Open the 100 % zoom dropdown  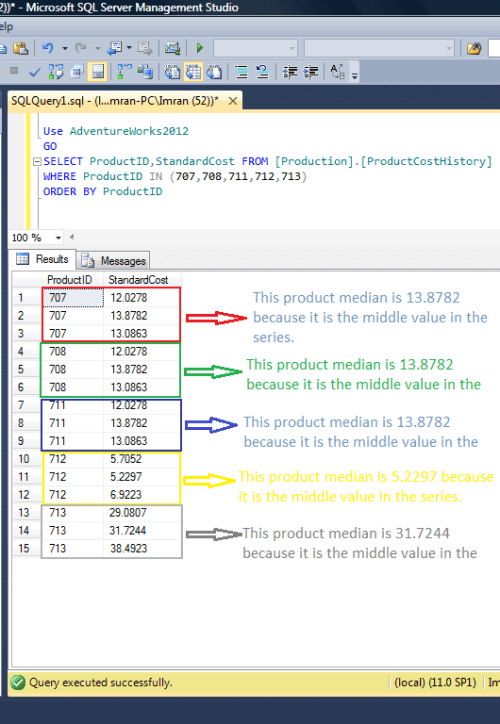[58, 238]
